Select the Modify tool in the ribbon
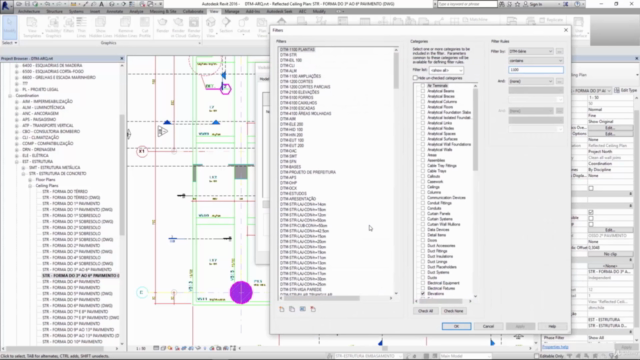 pyautogui.click(x=9, y=27)
